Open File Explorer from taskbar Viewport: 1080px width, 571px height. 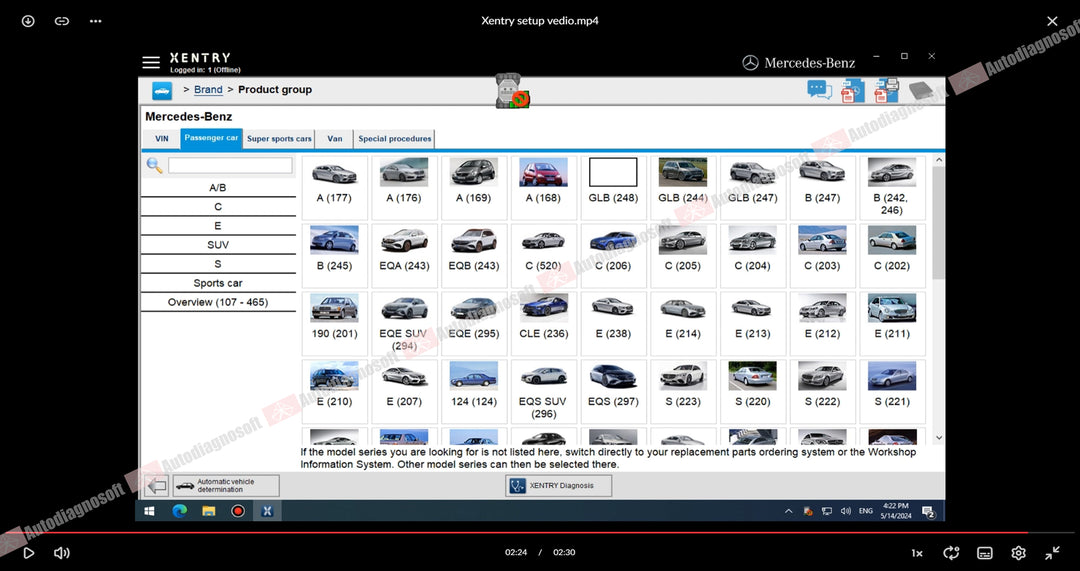[x=209, y=511]
